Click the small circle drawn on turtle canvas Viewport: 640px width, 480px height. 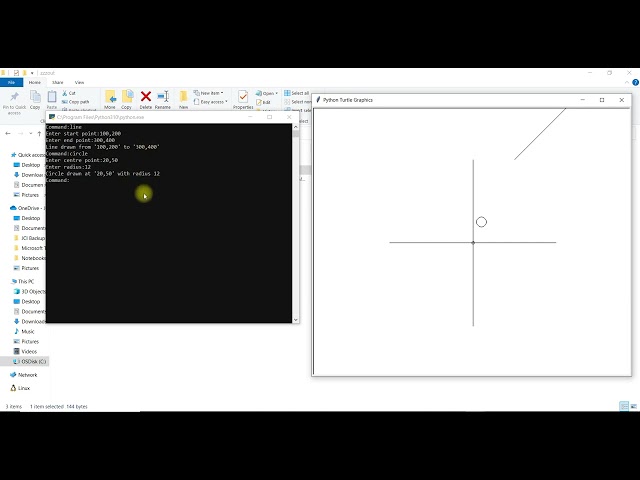click(x=481, y=222)
